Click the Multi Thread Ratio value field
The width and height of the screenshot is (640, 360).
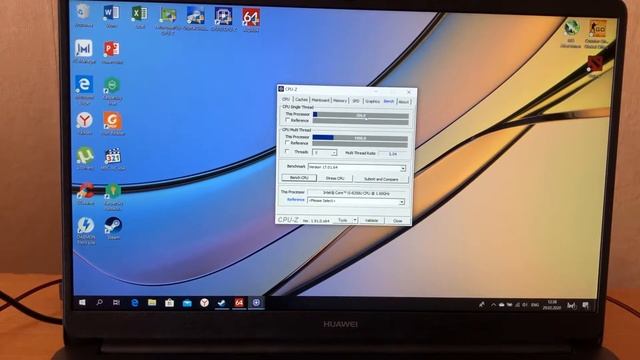tap(393, 154)
